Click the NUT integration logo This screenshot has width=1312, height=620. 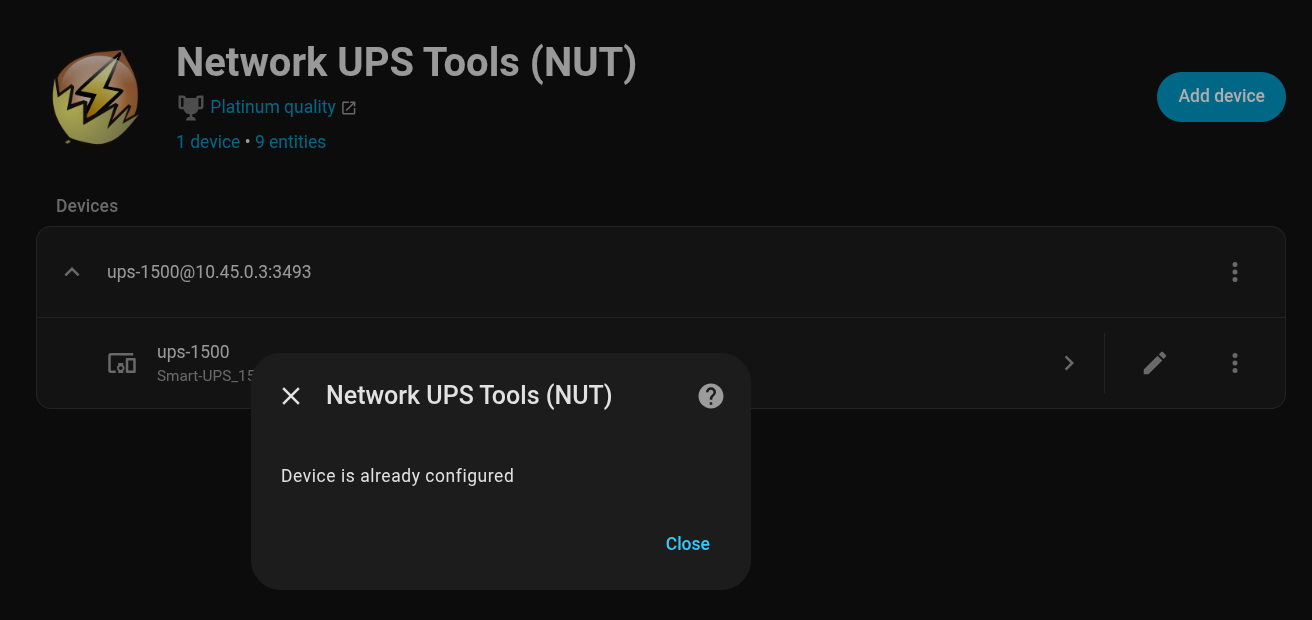95,96
